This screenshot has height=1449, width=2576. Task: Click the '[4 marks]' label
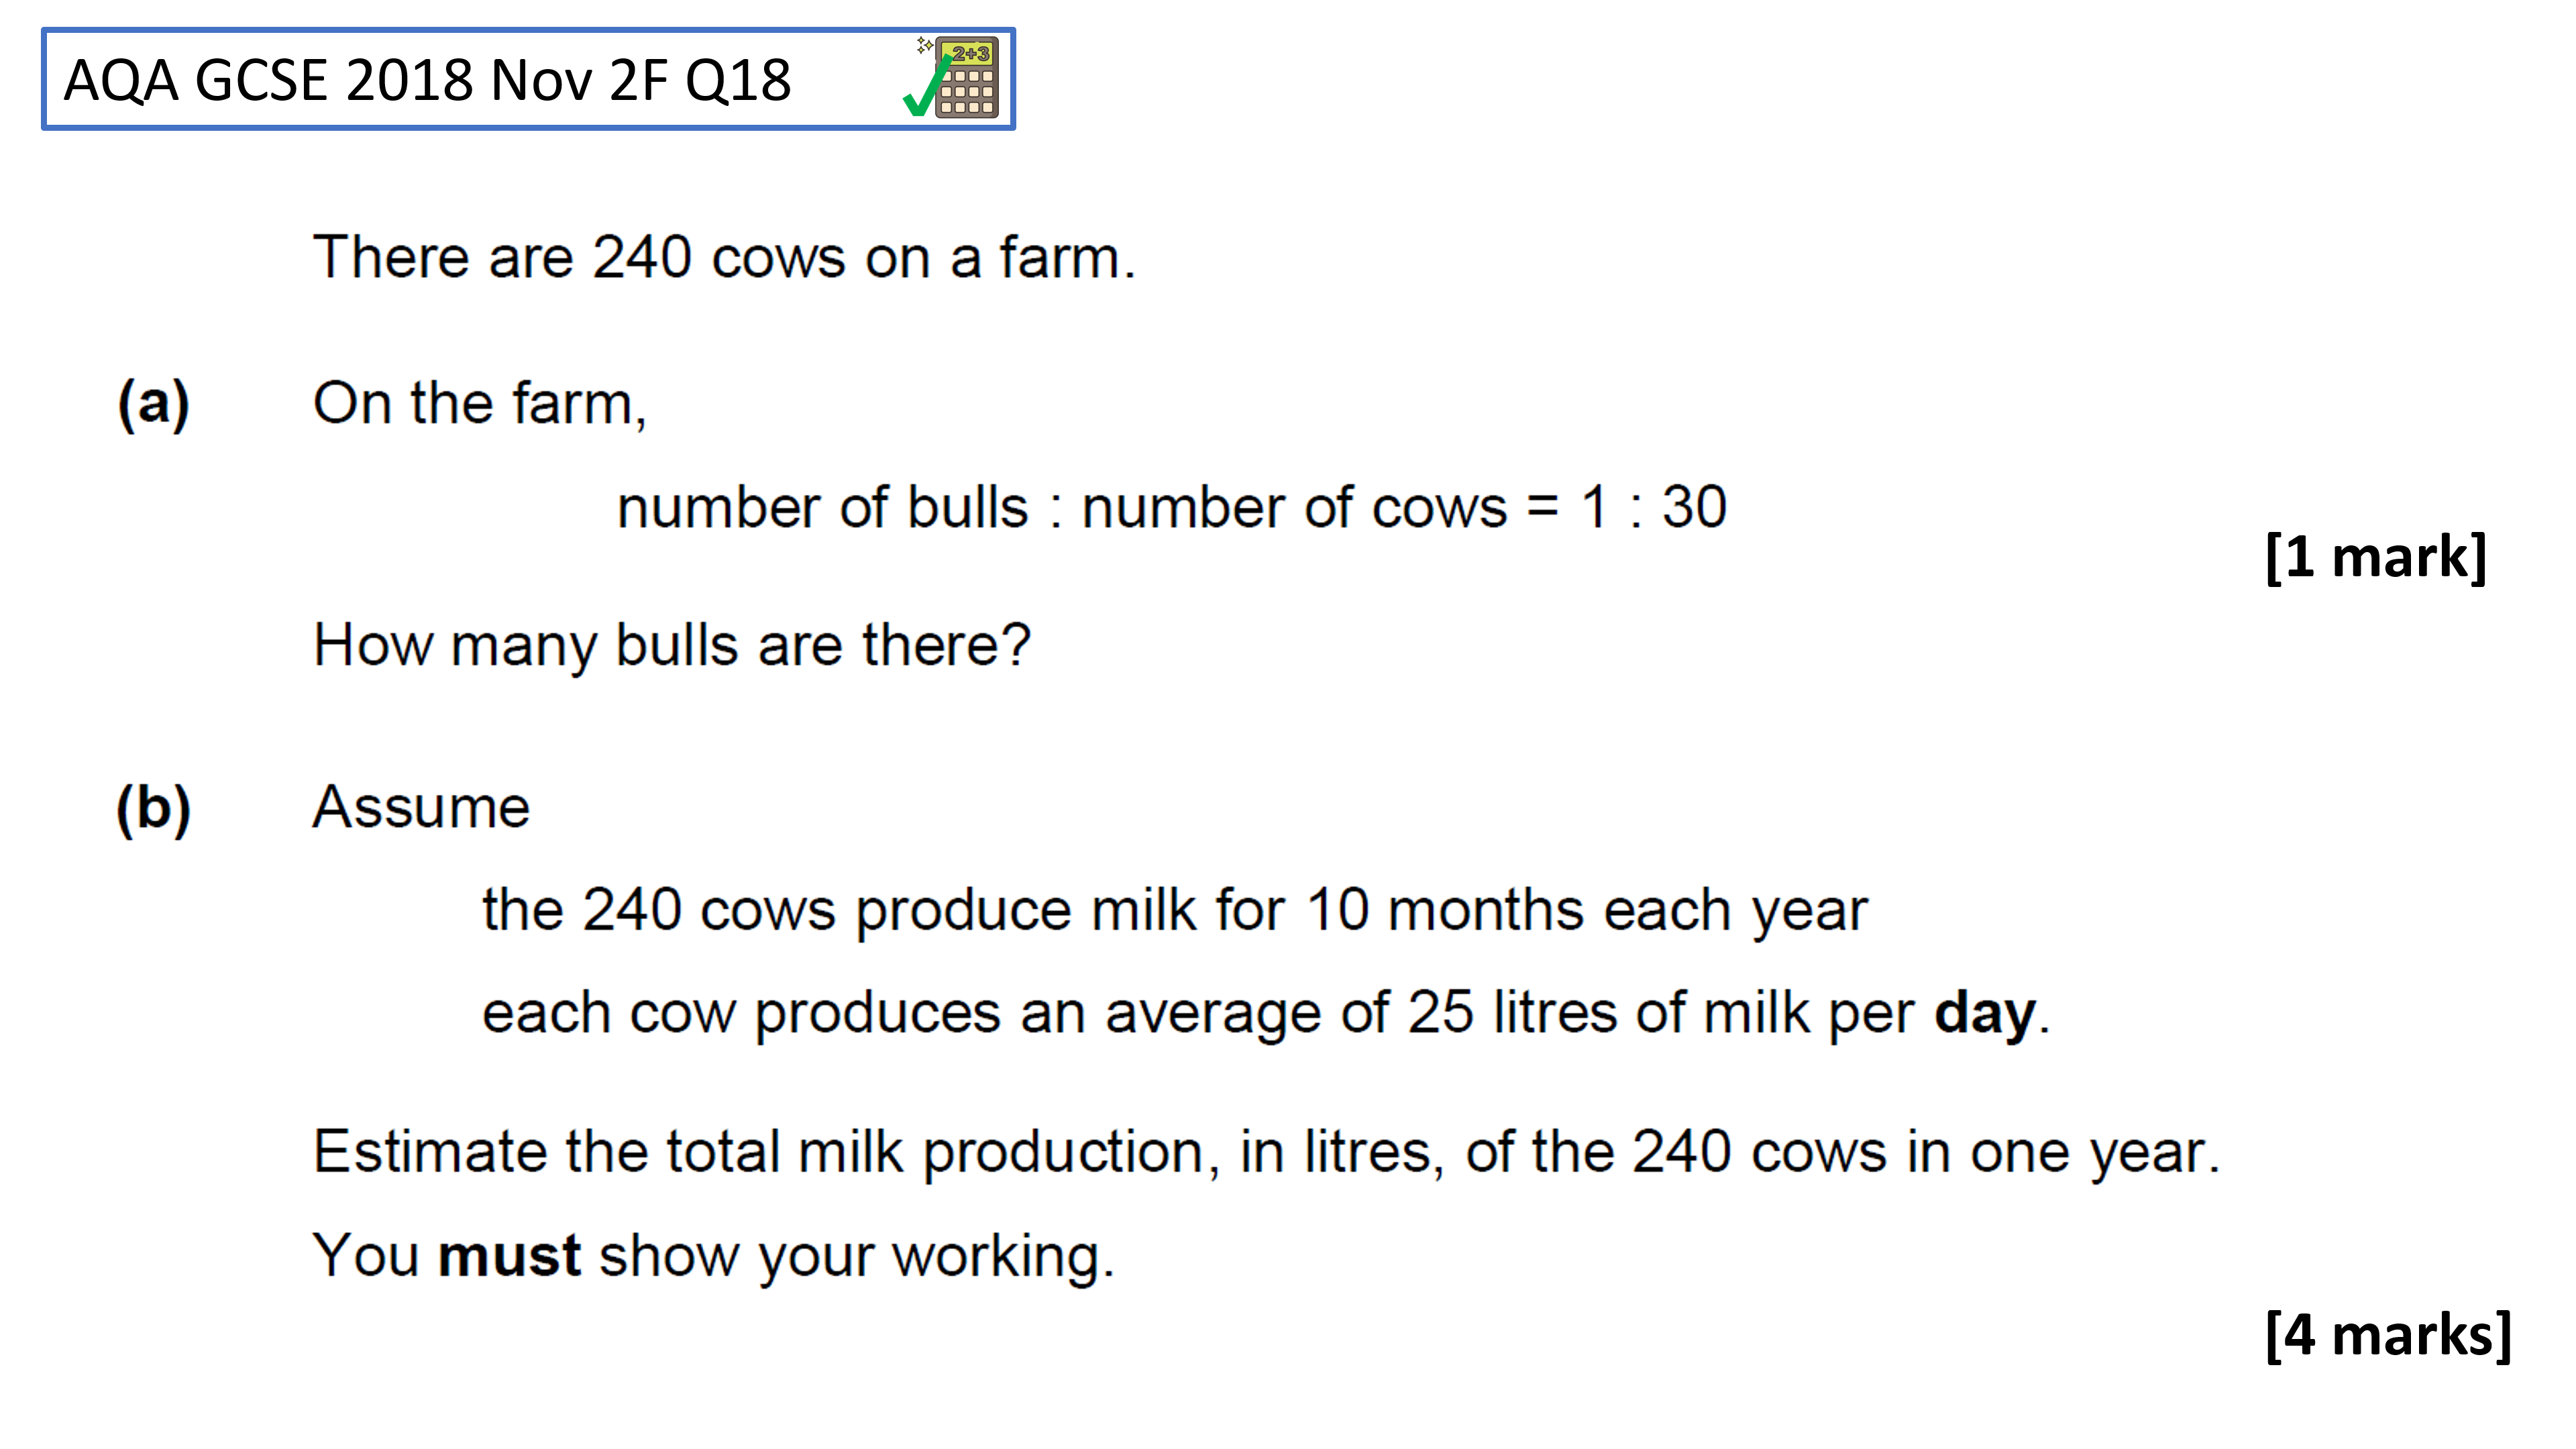pos(2388,1335)
